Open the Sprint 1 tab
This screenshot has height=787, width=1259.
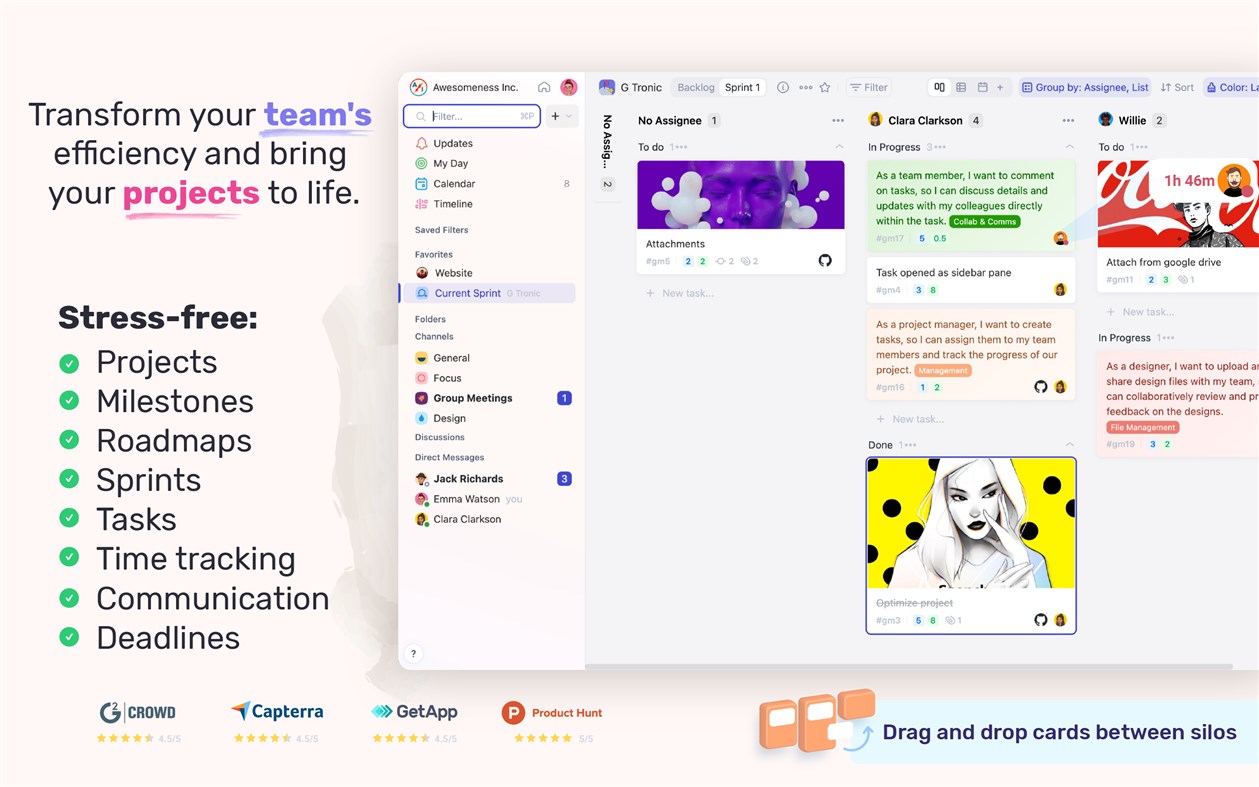click(742, 87)
